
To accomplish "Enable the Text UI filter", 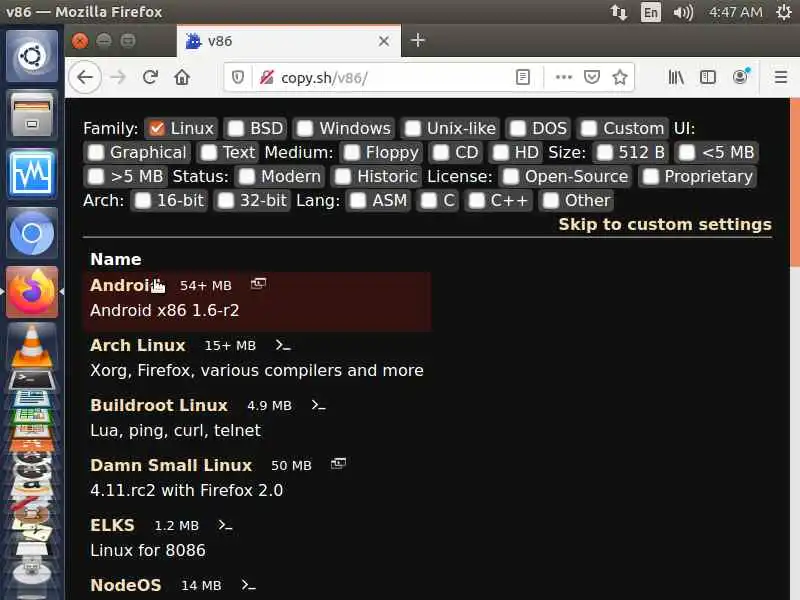I will point(208,152).
